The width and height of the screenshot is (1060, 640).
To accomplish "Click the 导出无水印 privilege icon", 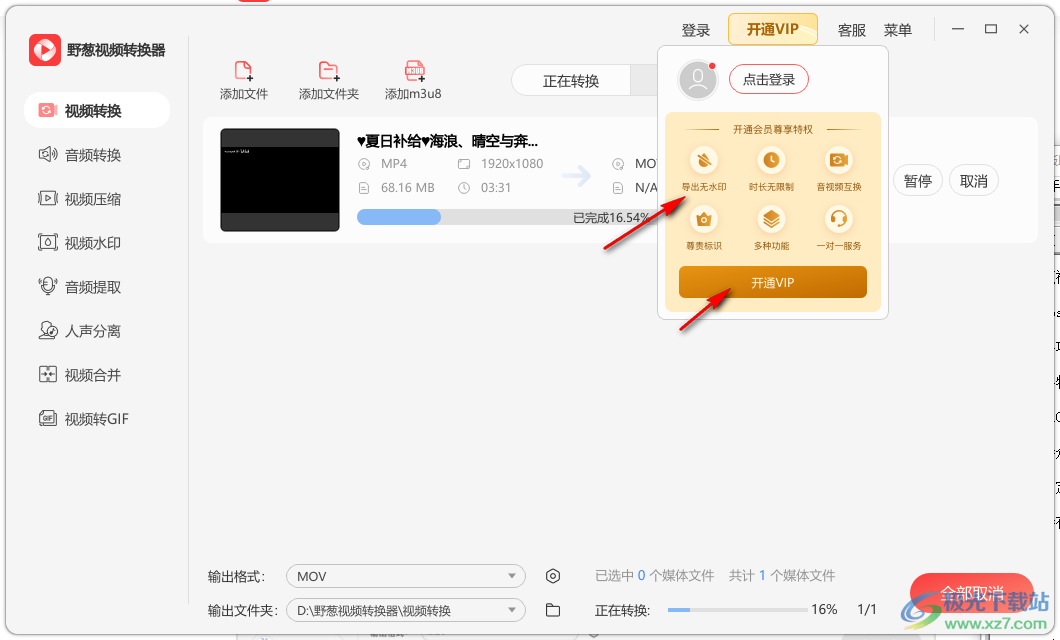I will (704, 161).
